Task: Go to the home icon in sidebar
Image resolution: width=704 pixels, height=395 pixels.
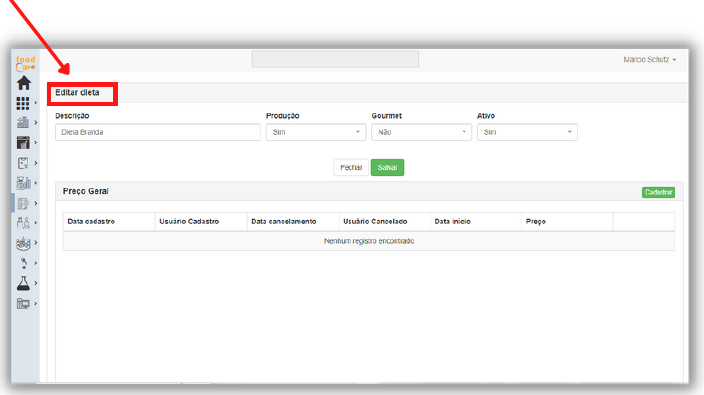Action: 24,83
